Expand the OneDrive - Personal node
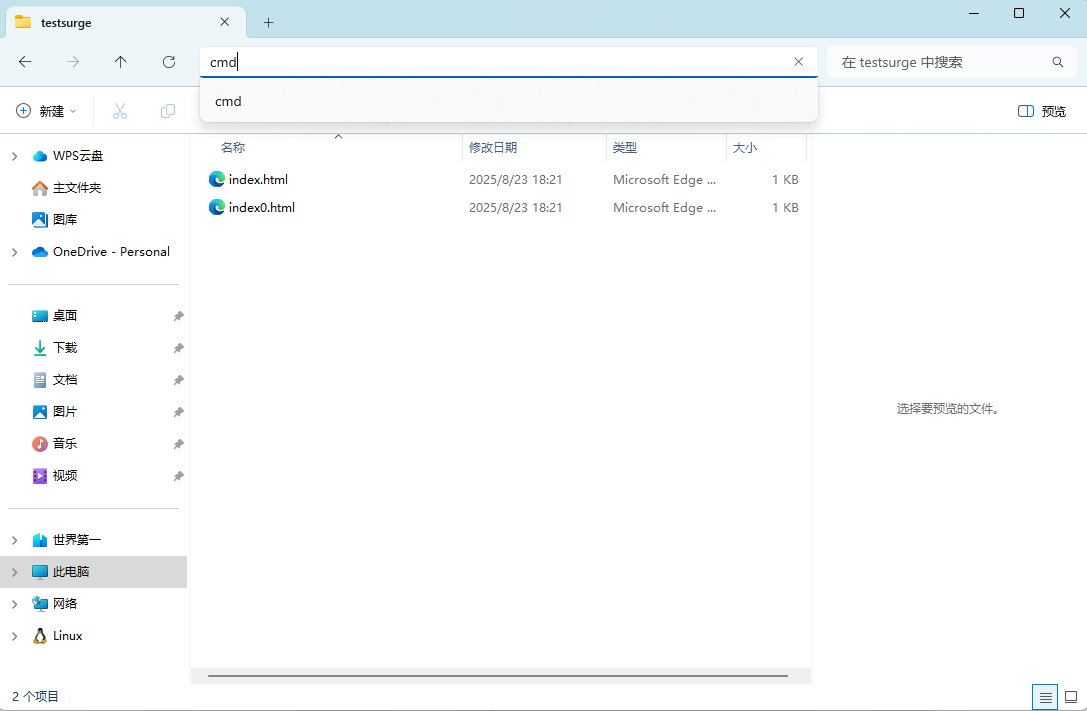 [14, 252]
